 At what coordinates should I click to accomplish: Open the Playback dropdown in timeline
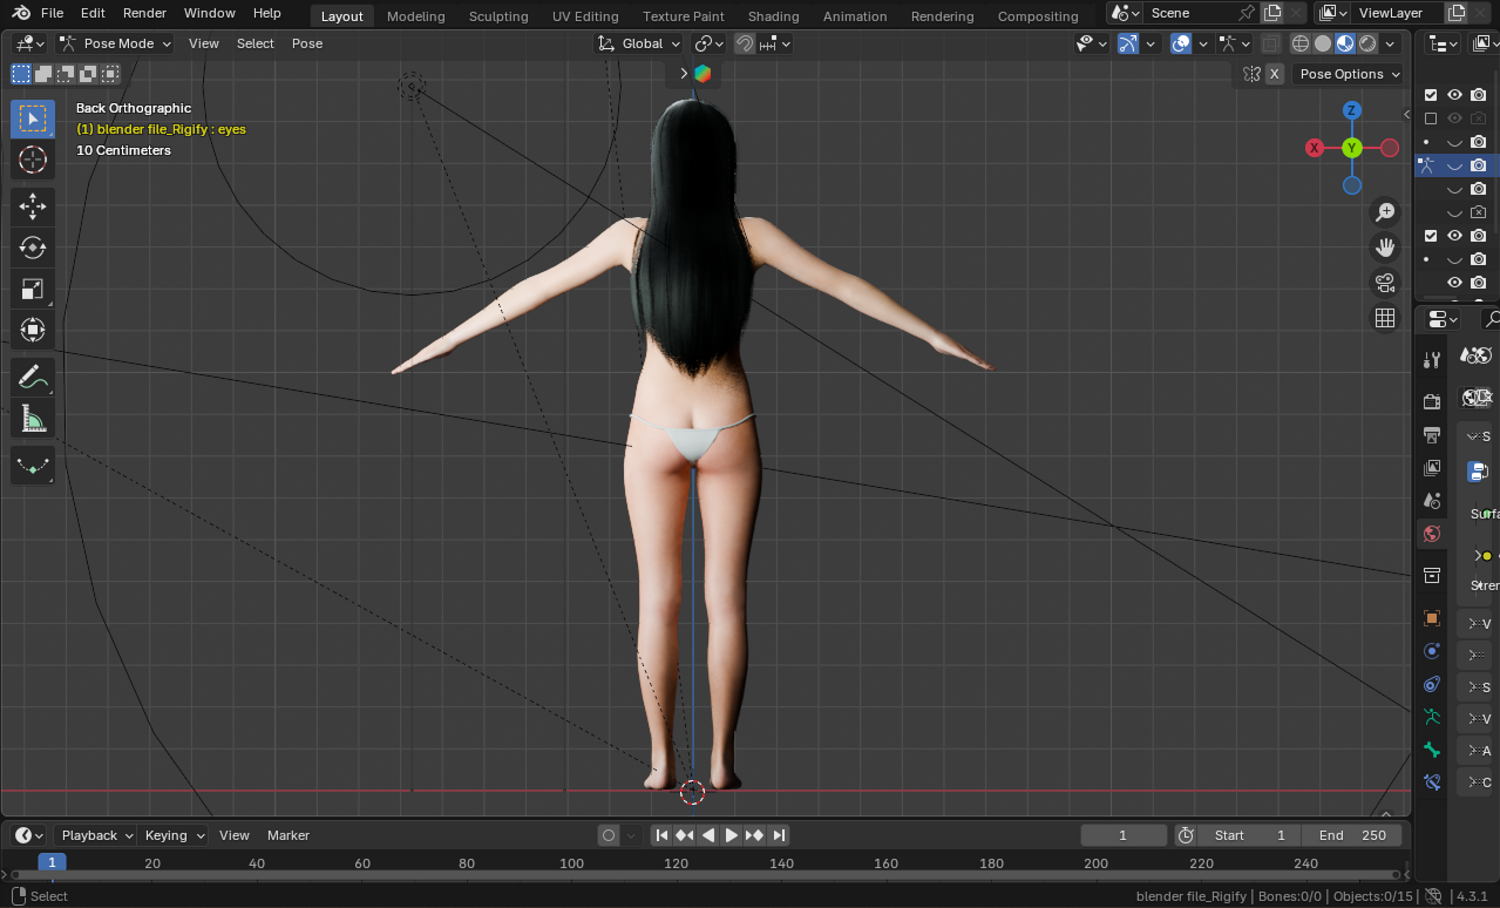click(97, 835)
